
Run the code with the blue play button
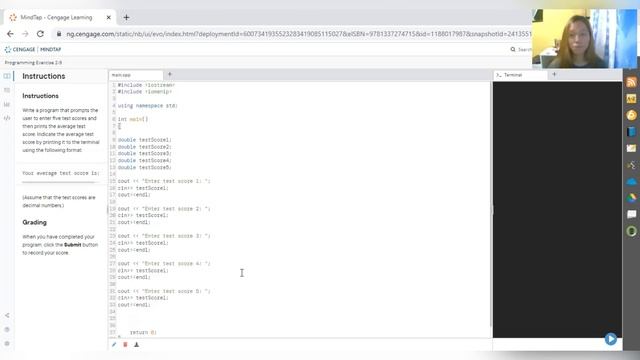click(611, 339)
